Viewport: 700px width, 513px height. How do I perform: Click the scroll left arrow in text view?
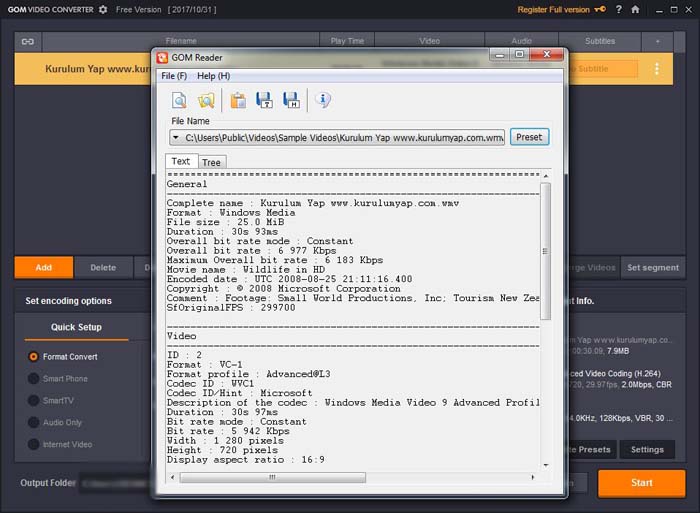173,477
